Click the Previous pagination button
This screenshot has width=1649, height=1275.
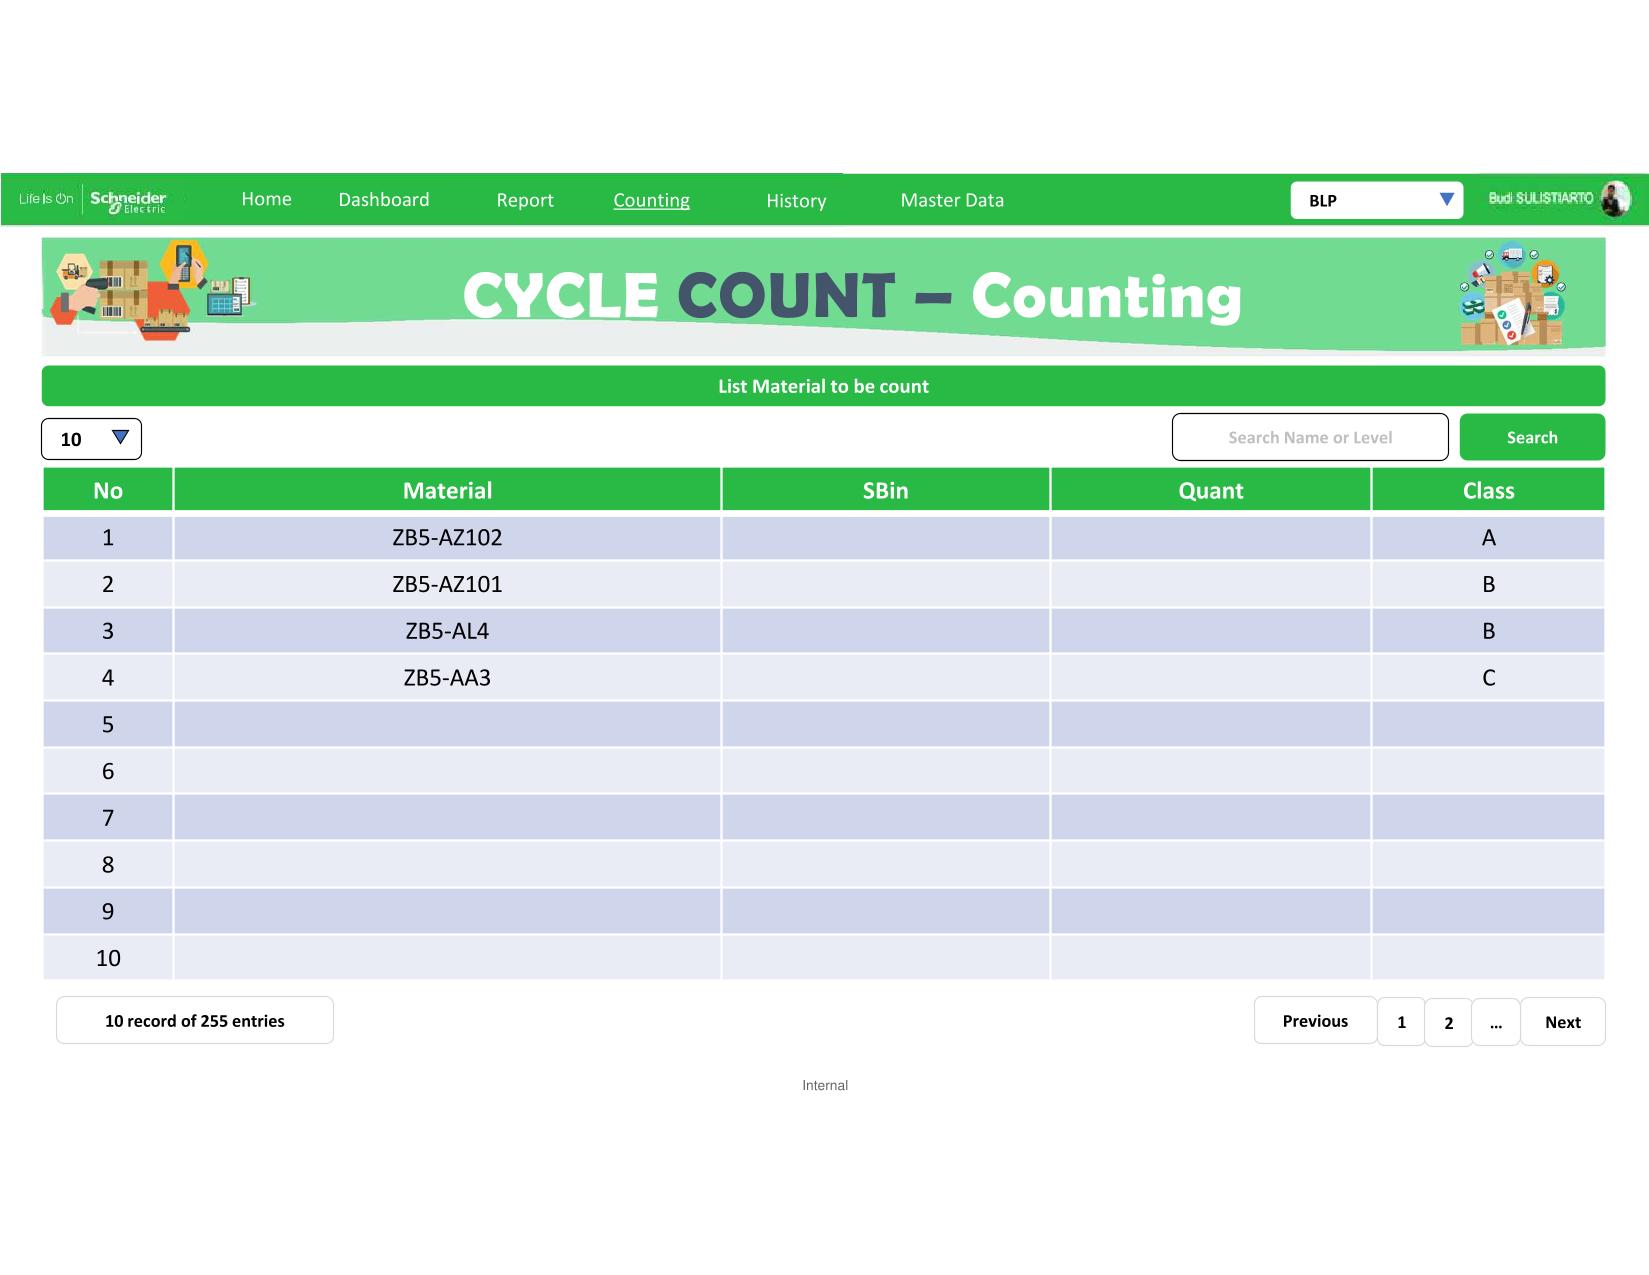[1315, 1021]
